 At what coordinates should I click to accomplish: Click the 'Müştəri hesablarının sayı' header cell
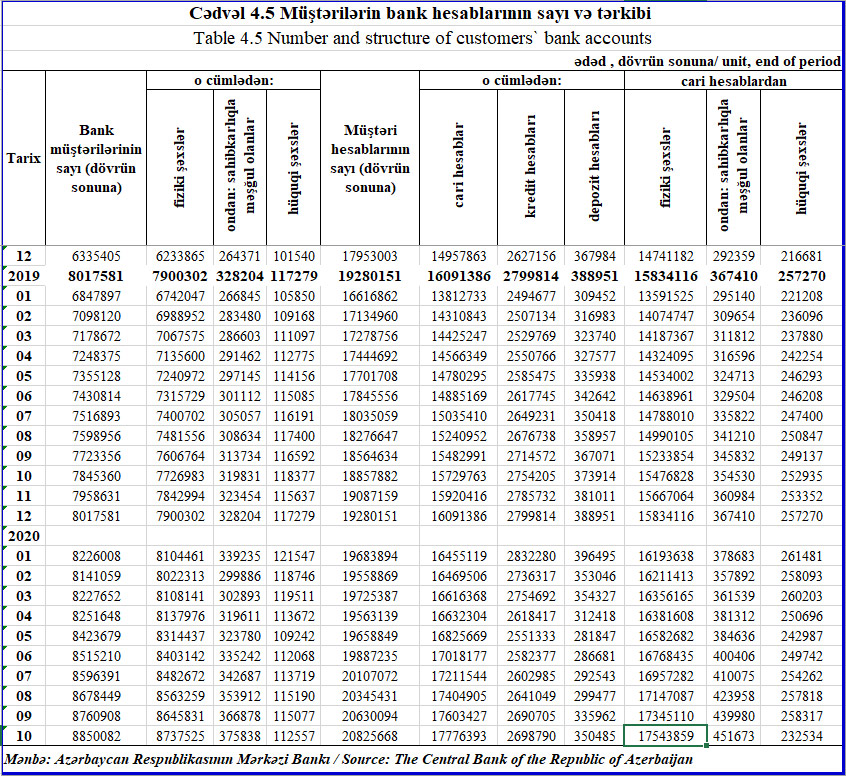pos(370,158)
